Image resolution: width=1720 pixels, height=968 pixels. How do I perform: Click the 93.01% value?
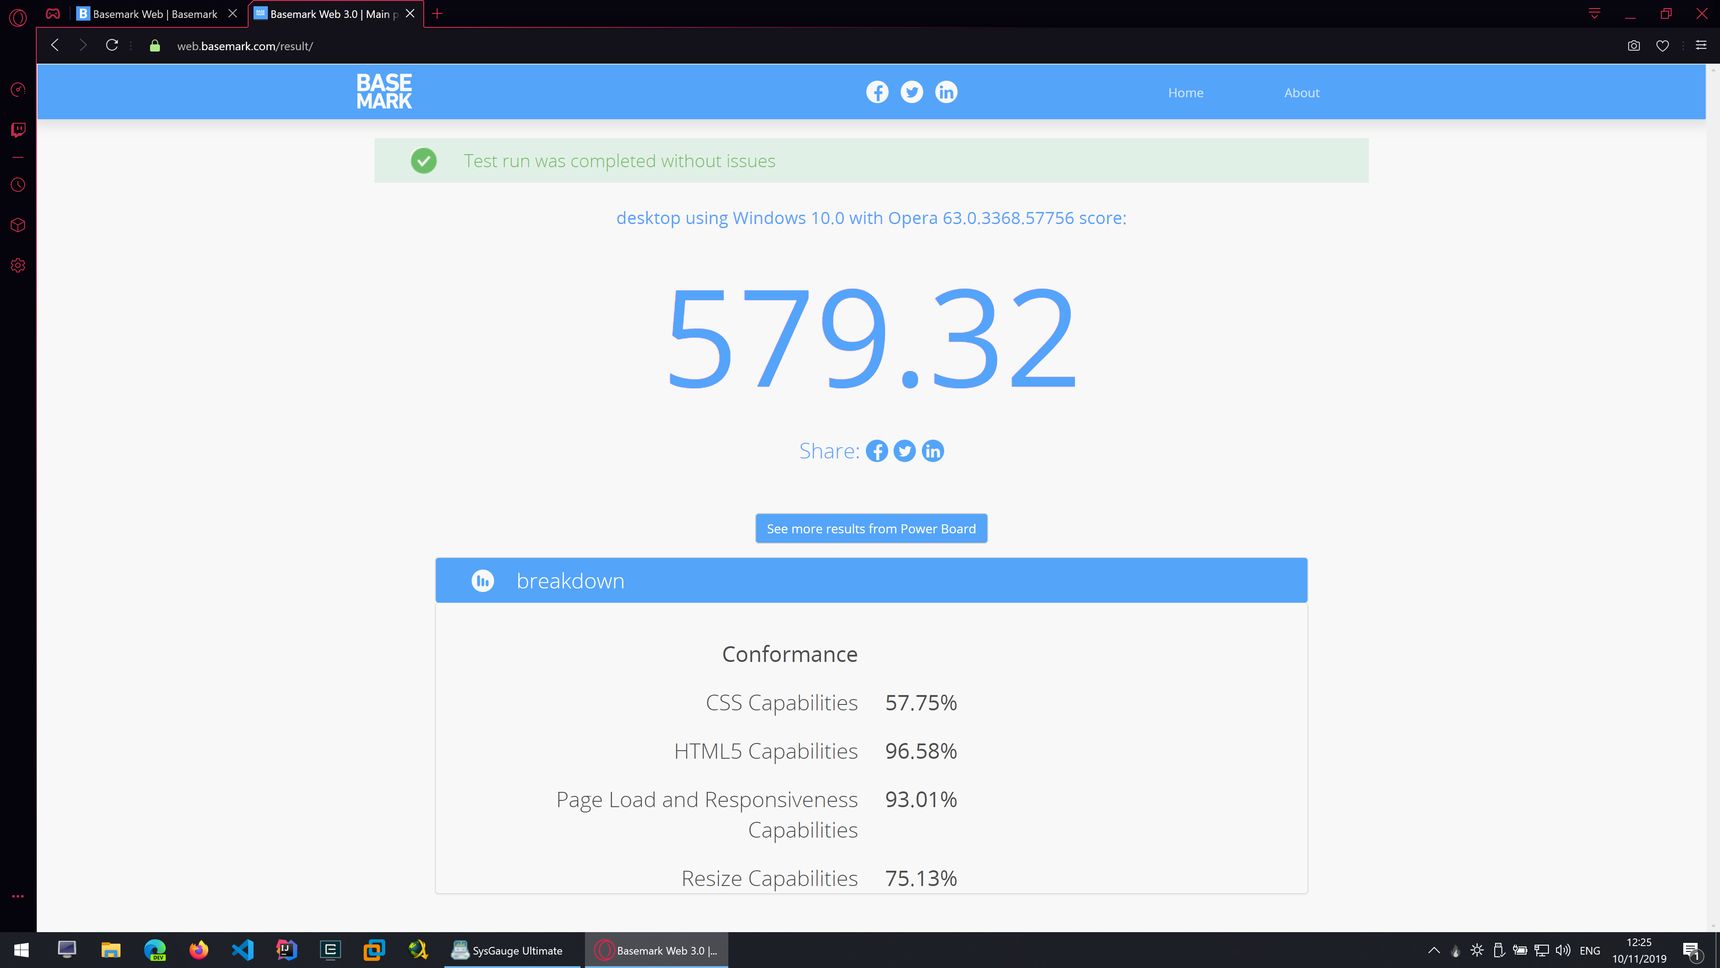tap(921, 799)
